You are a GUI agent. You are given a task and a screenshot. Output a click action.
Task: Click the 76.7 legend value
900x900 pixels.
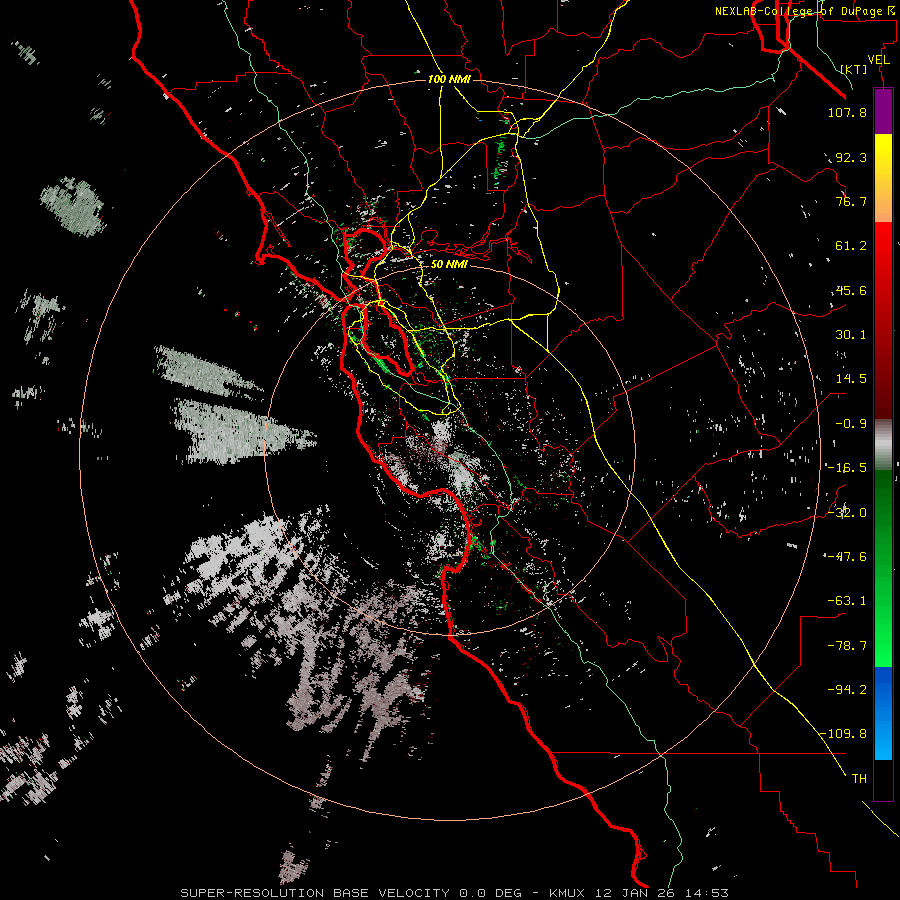tap(851, 201)
